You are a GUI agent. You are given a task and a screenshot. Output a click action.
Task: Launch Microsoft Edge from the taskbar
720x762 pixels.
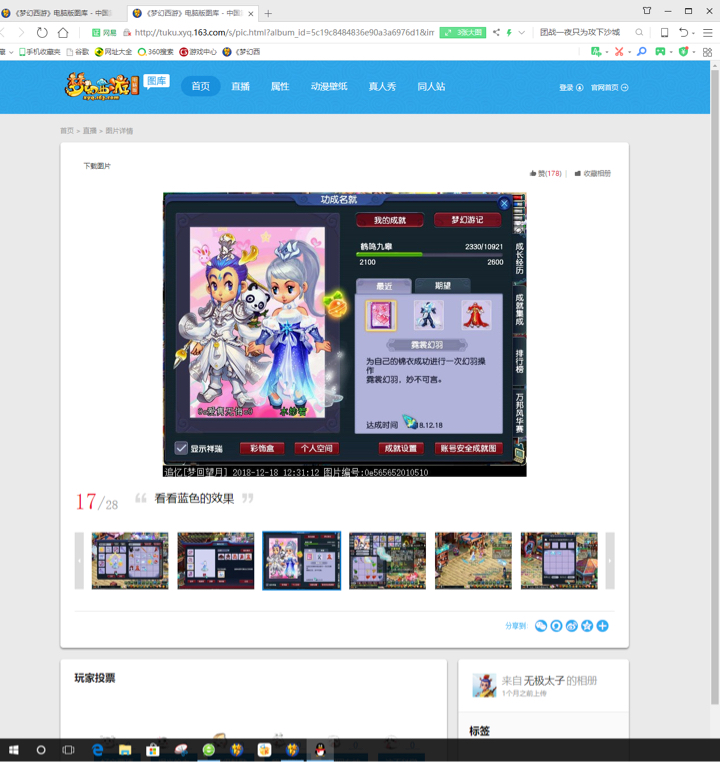pyautogui.click(x=98, y=750)
